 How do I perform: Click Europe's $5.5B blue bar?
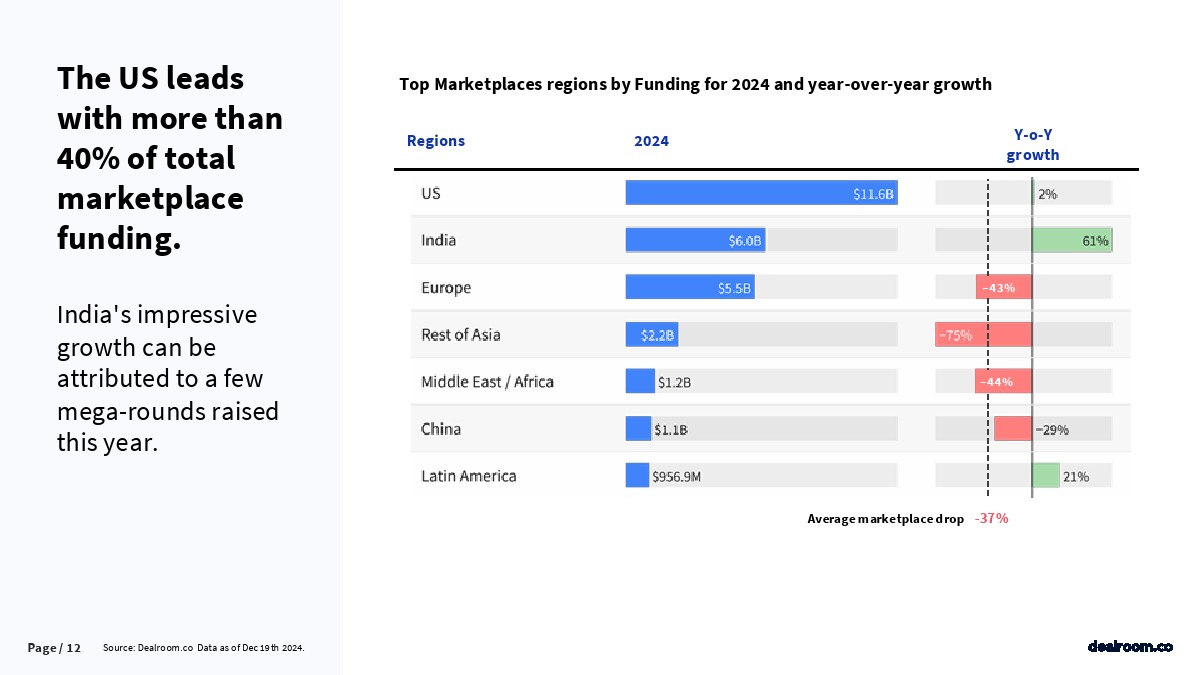coord(689,287)
